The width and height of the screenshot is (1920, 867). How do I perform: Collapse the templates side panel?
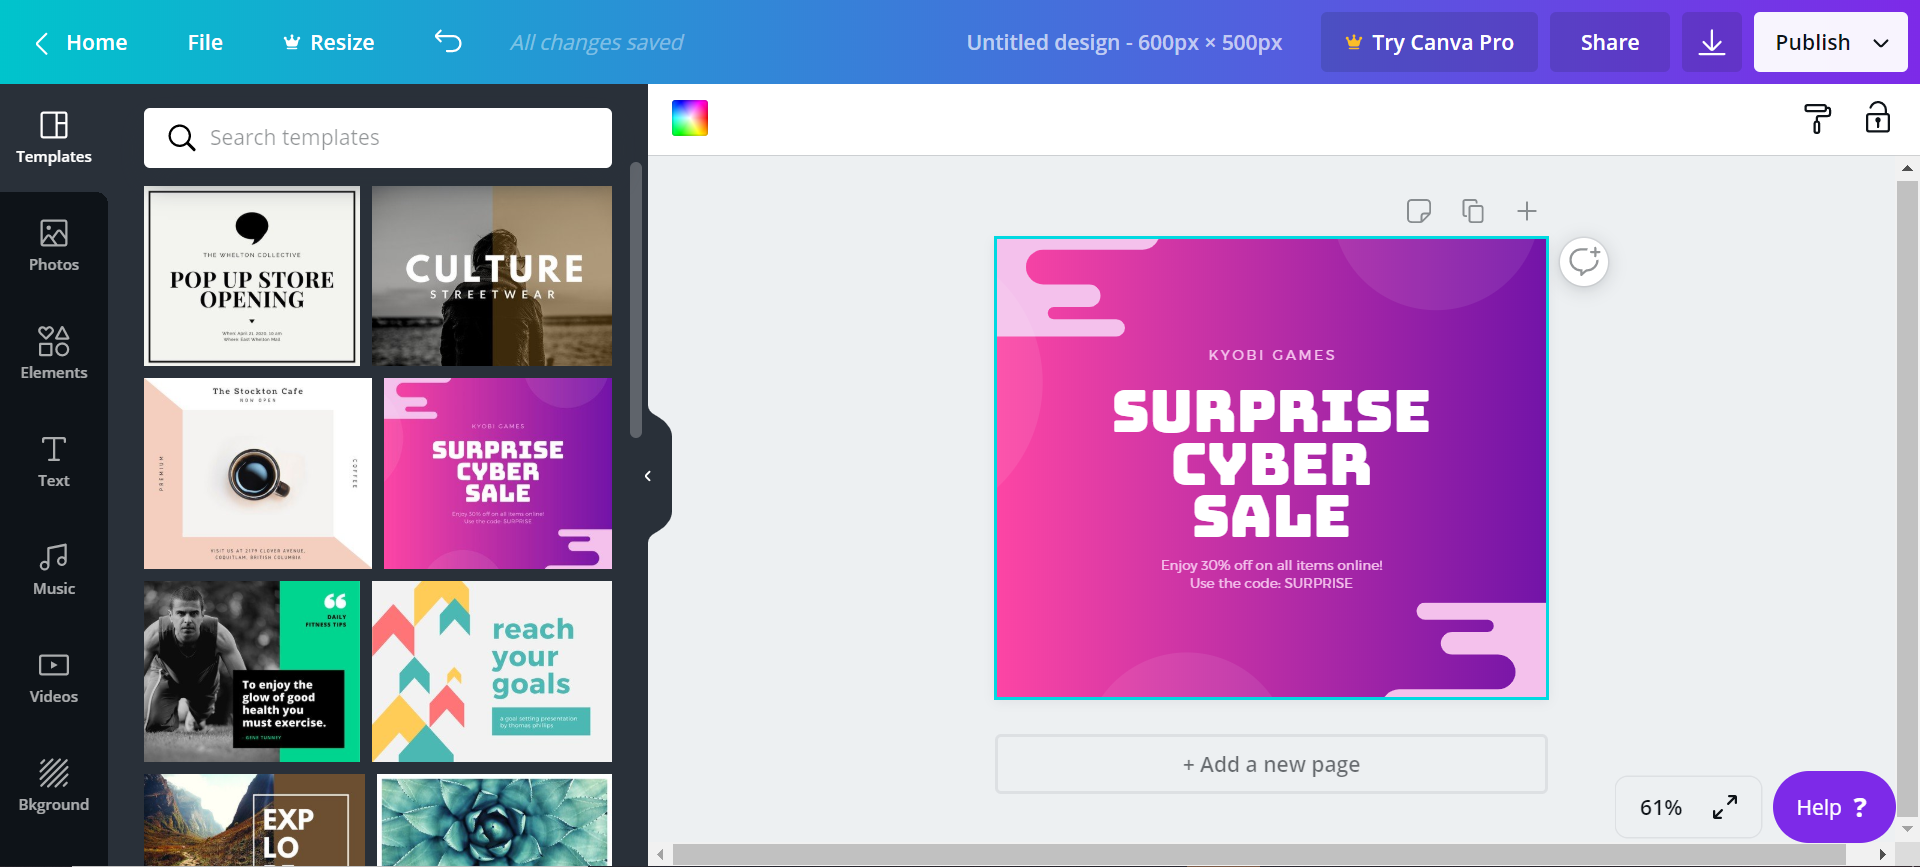tap(648, 476)
